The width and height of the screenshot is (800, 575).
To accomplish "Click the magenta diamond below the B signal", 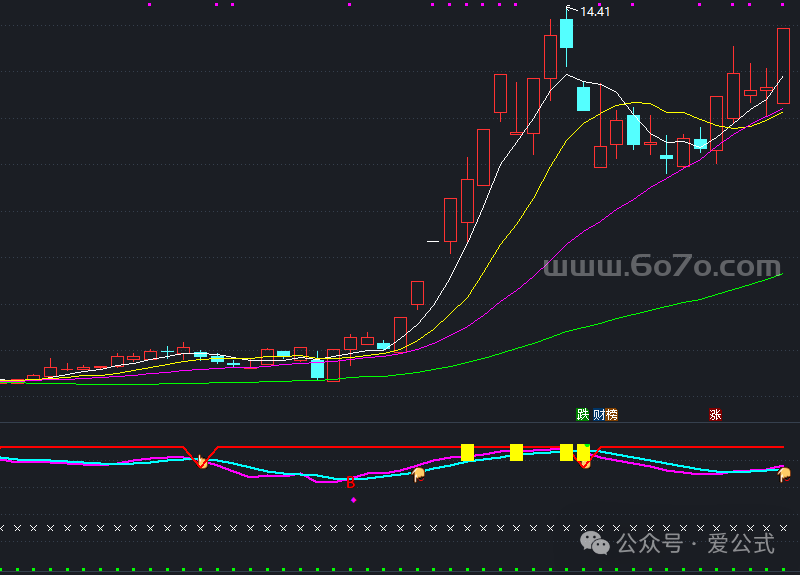I will 354,498.
